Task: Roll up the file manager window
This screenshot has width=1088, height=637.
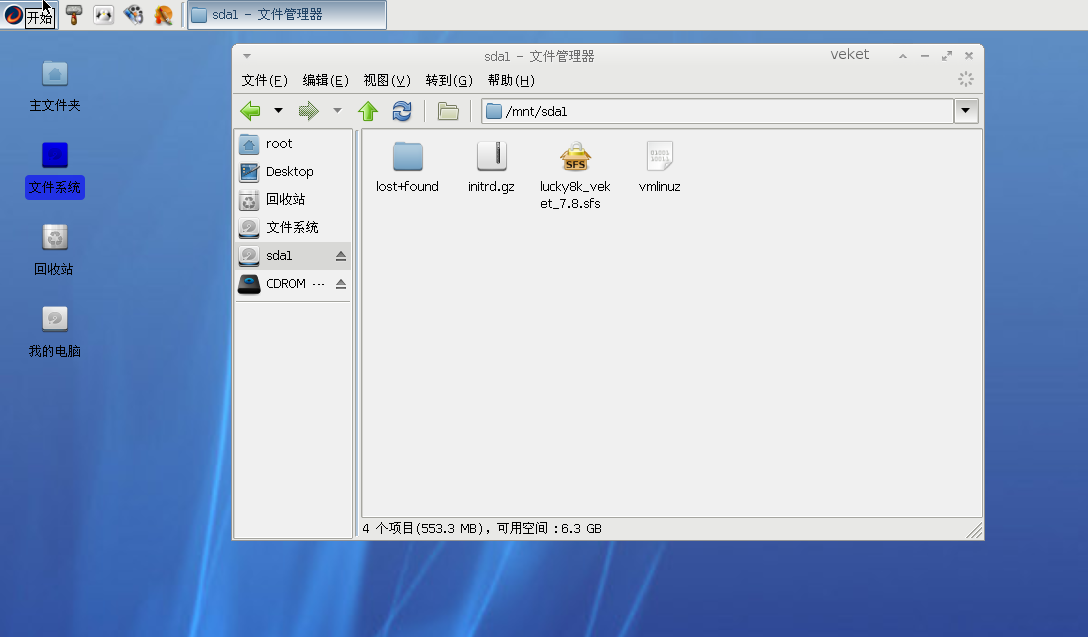Action: pyautogui.click(x=903, y=56)
